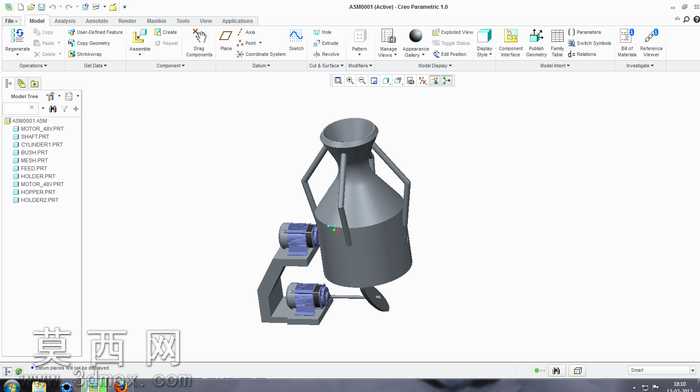Open the Display Style menu button
700x392 pixels.
(484, 42)
